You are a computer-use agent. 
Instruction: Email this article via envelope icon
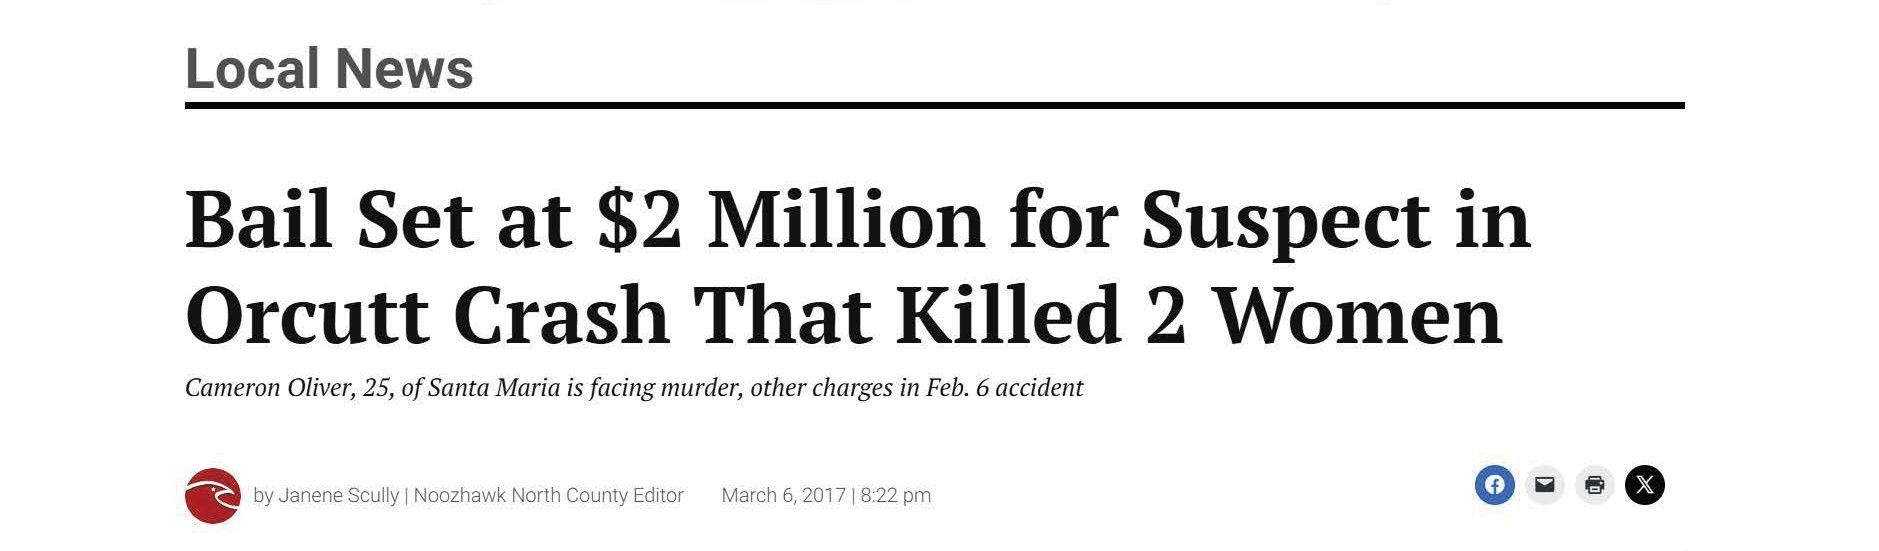1544,485
